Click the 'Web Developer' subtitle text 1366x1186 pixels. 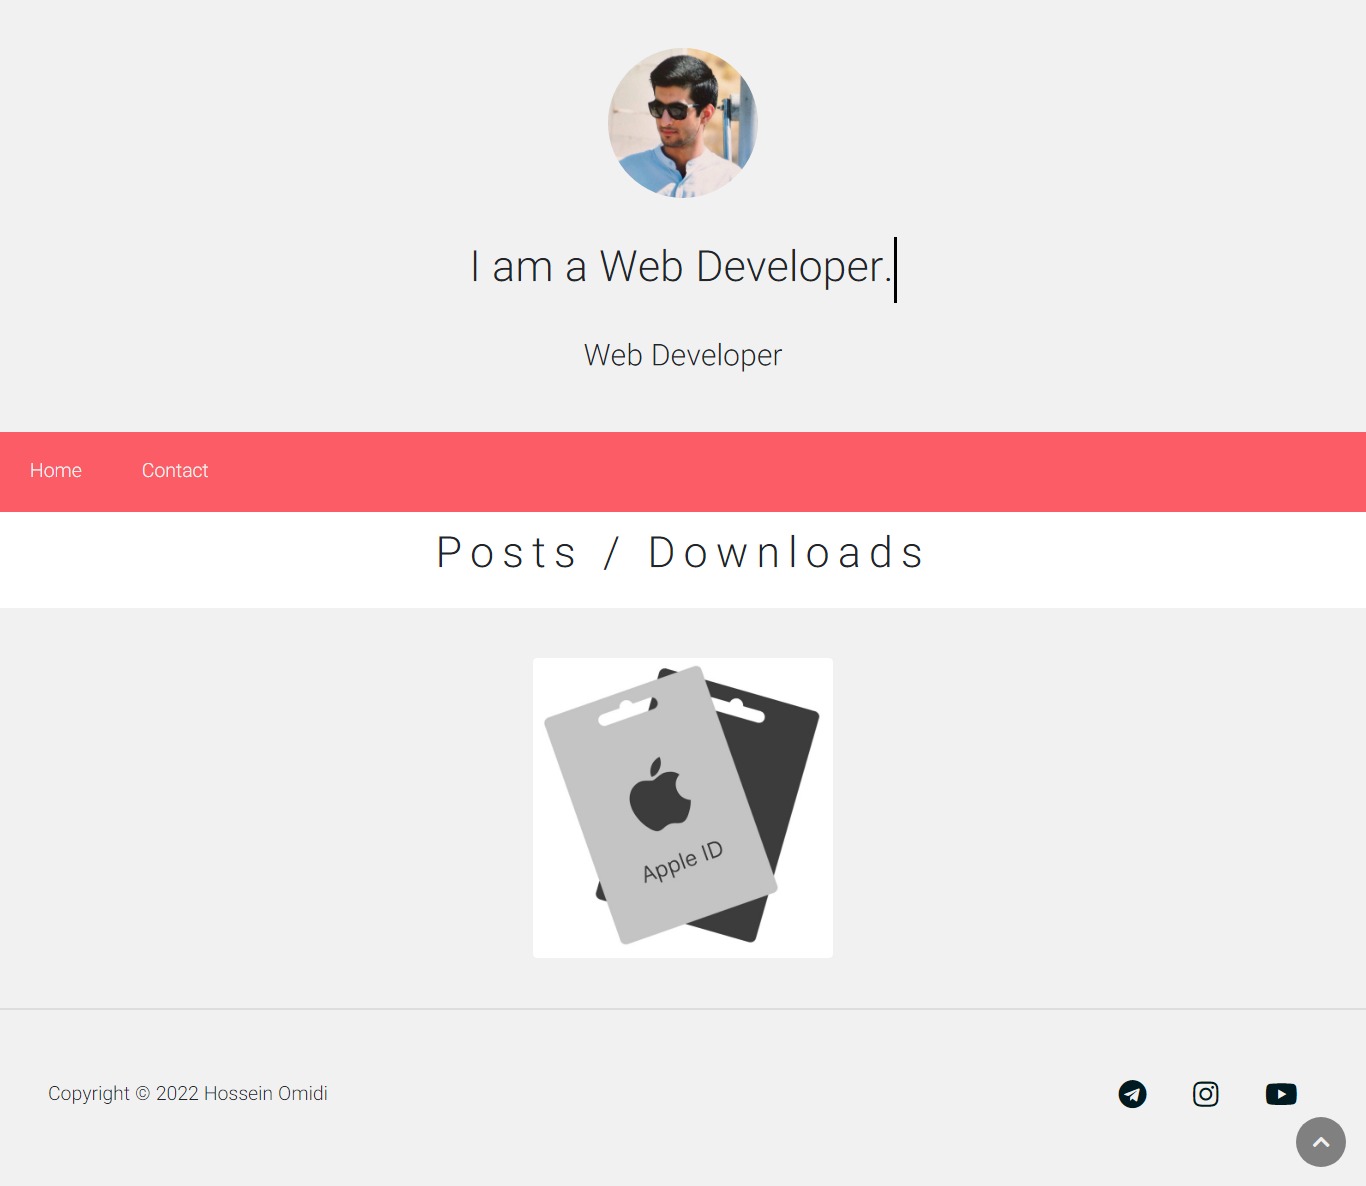(x=683, y=355)
